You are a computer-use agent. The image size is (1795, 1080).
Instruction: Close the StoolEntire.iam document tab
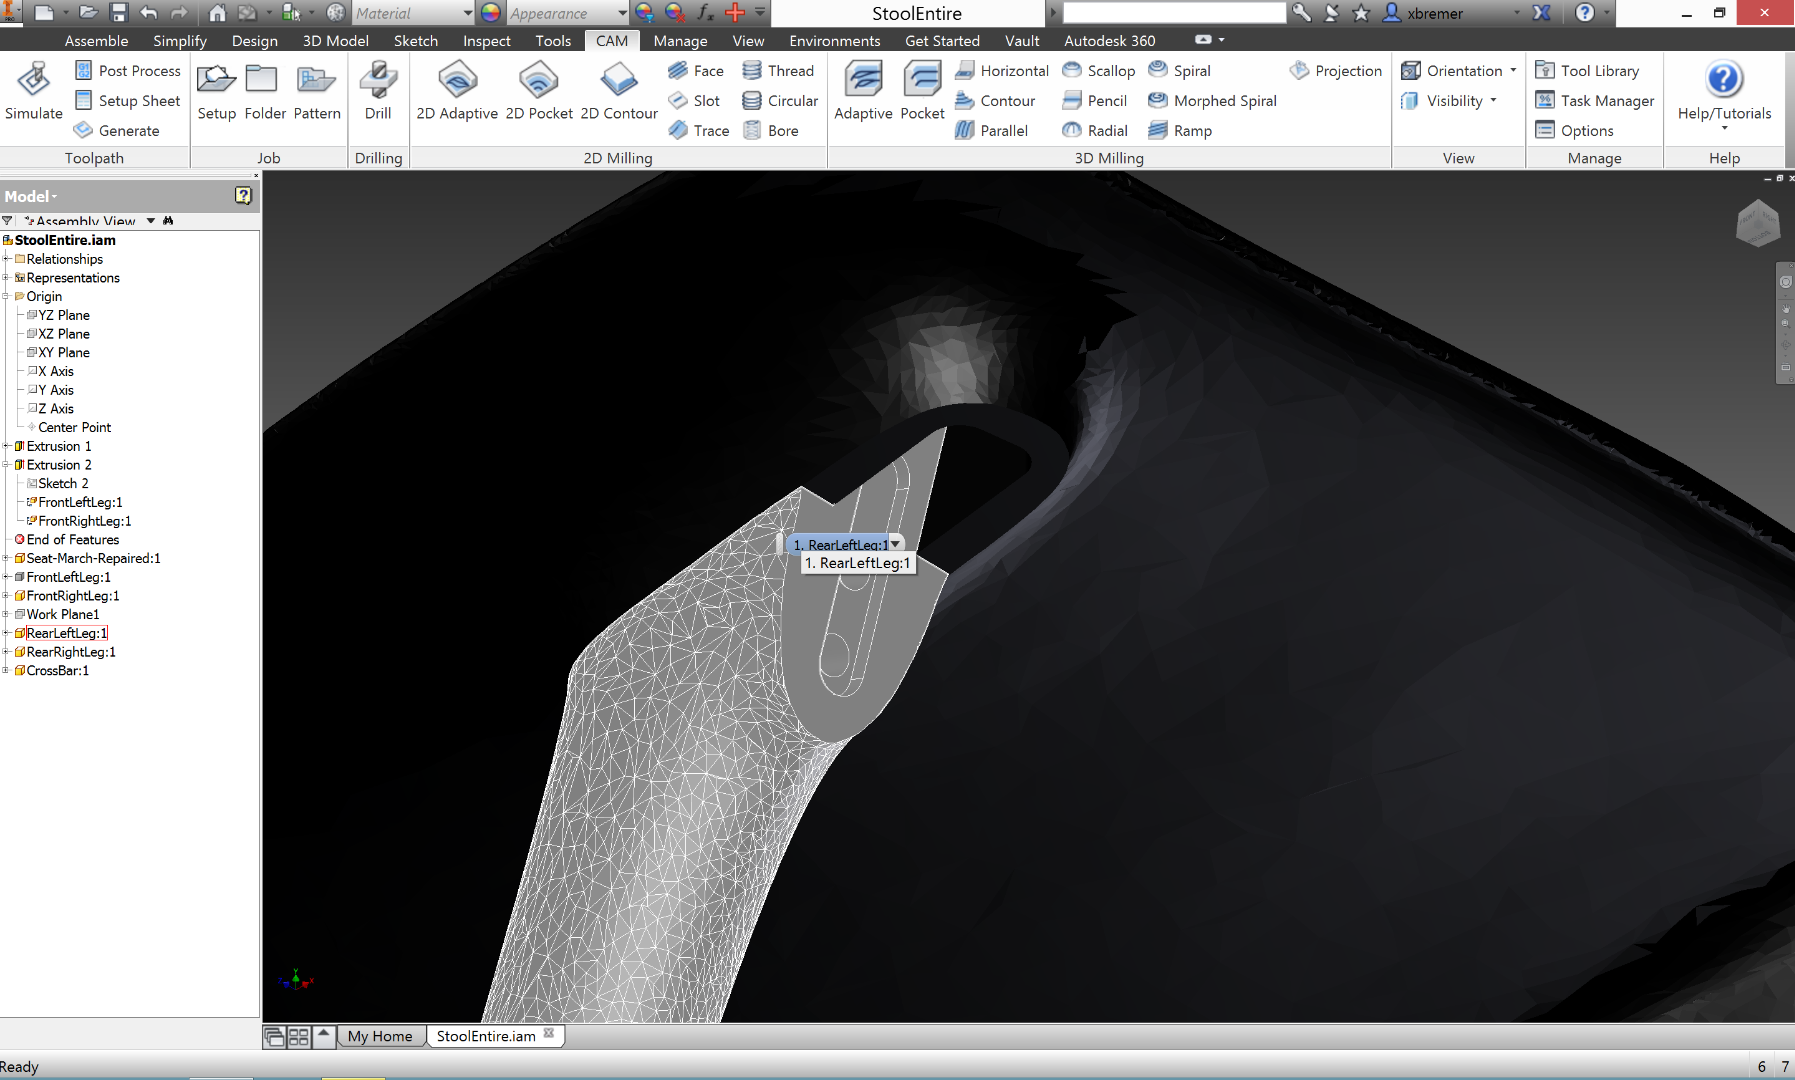(x=549, y=1034)
